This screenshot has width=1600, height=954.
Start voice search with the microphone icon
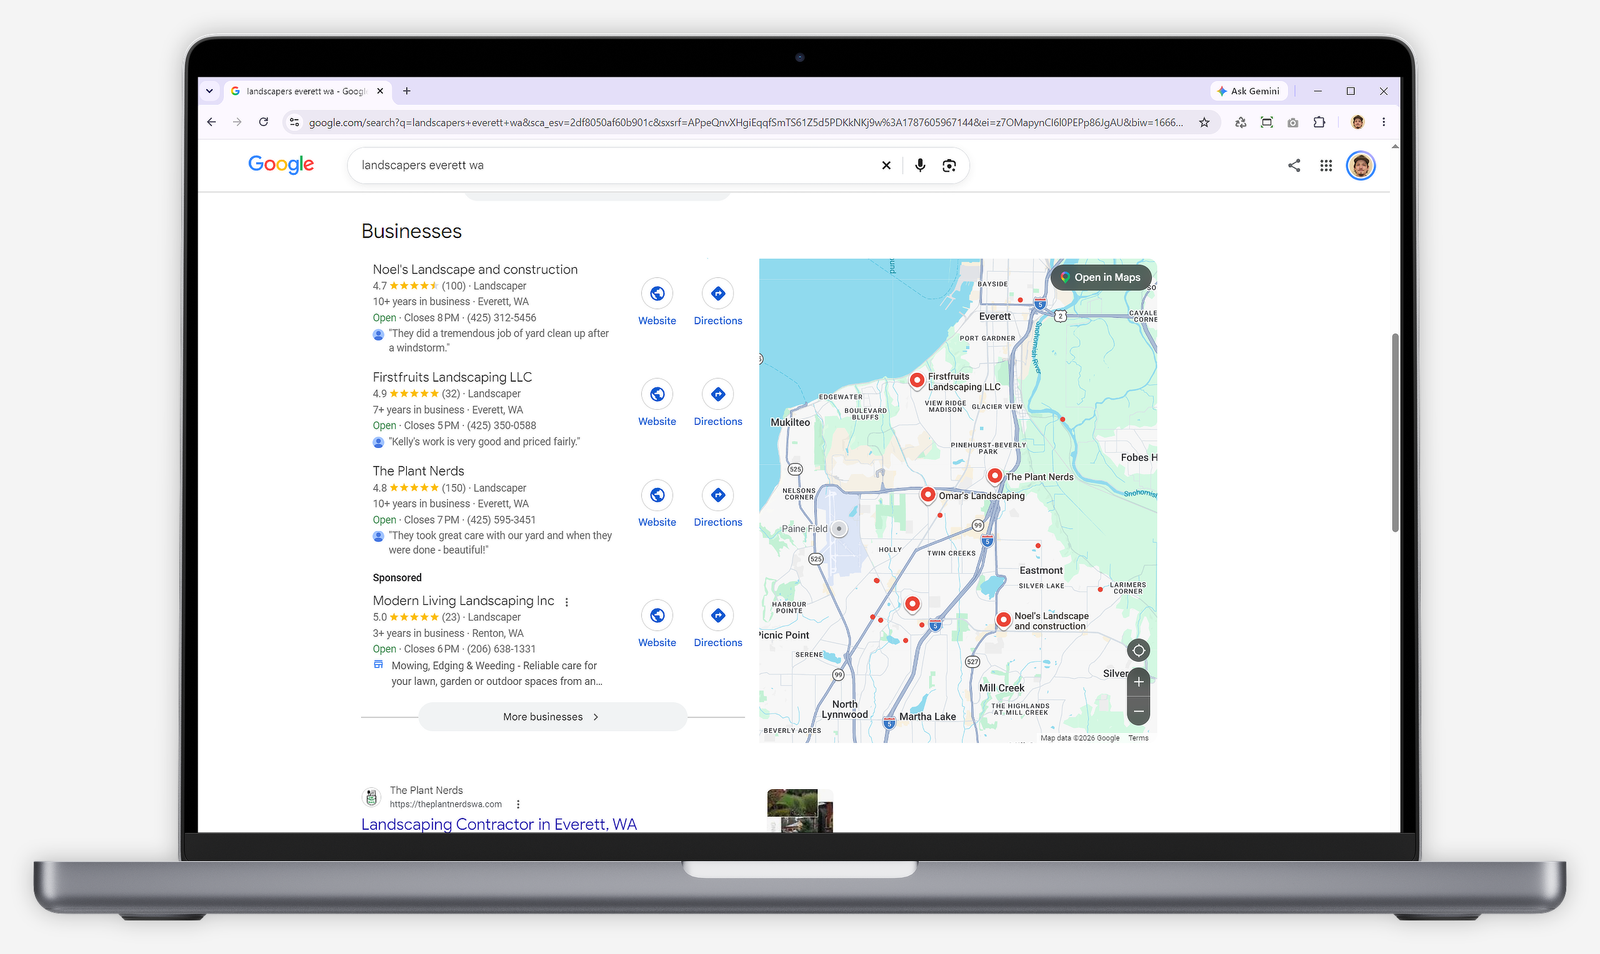920,166
